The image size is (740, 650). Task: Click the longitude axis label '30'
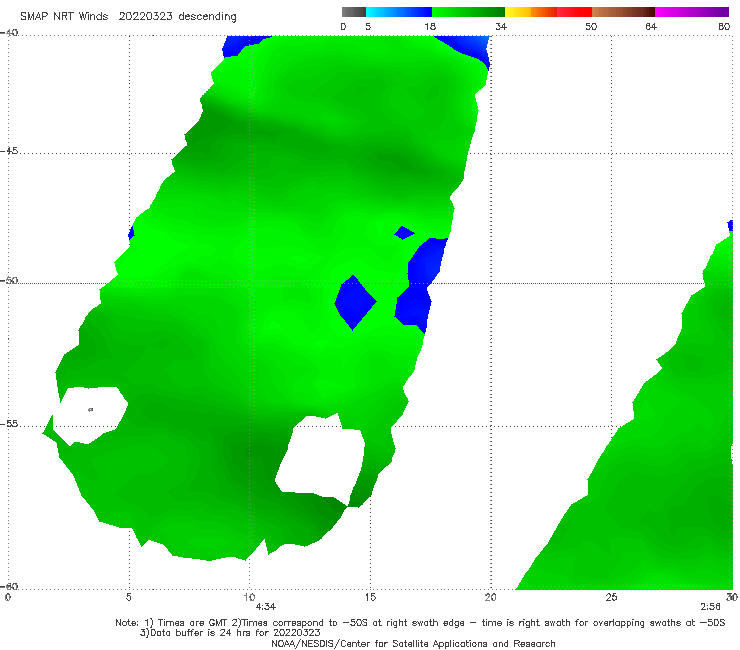pos(732,597)
